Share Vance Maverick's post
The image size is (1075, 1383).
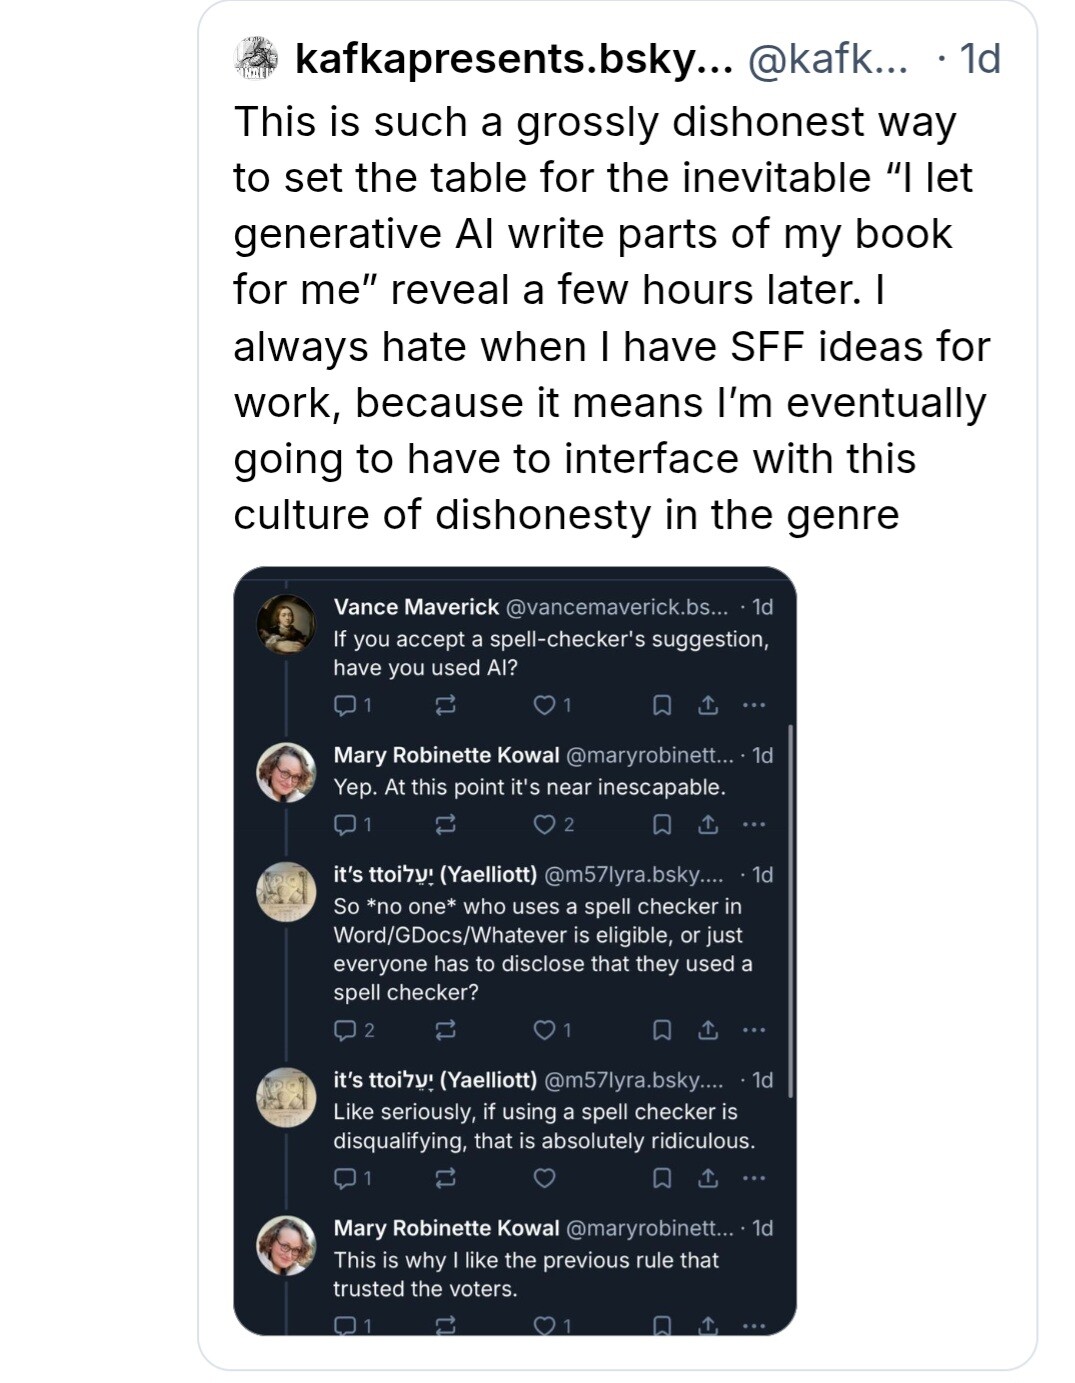(x=708, y=706)
